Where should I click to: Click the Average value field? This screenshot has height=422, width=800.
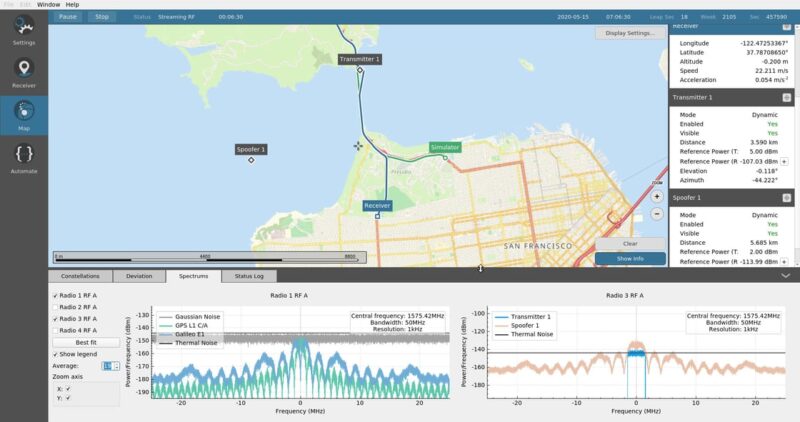[108, 366]
